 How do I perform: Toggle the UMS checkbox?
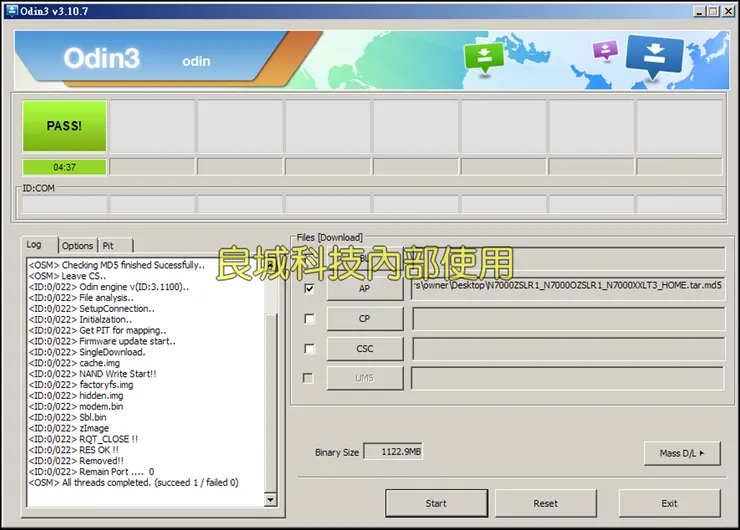click(x=308, y=378)
